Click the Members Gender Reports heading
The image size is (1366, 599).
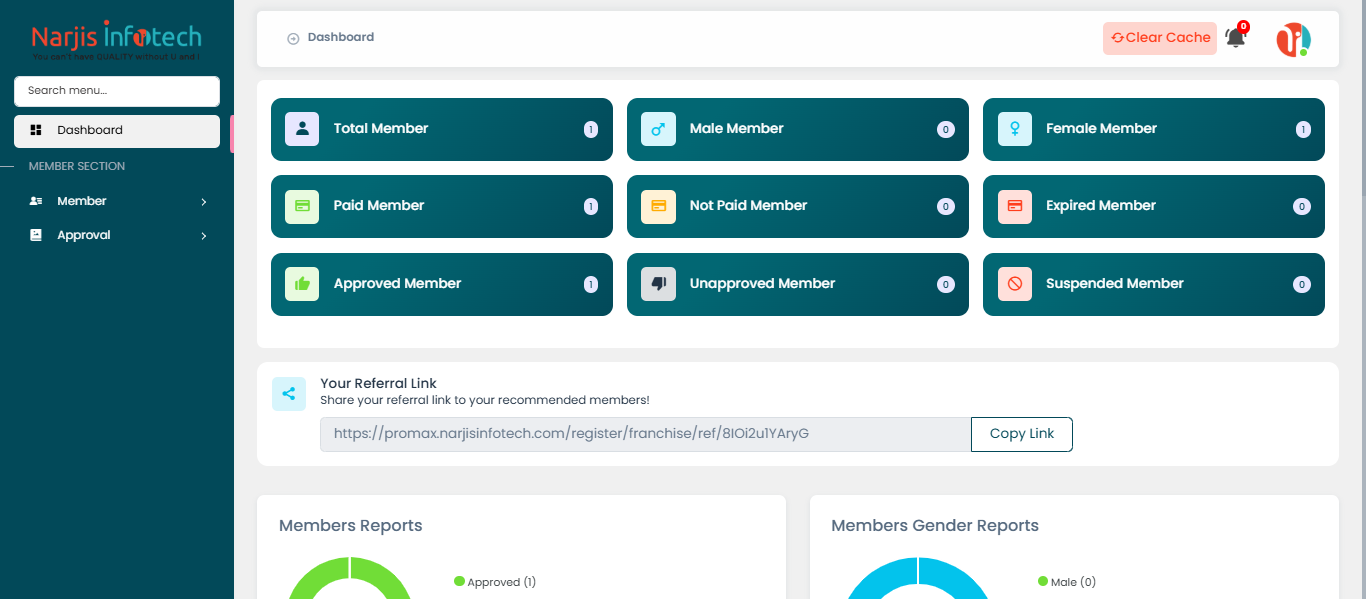pos(935,526)
